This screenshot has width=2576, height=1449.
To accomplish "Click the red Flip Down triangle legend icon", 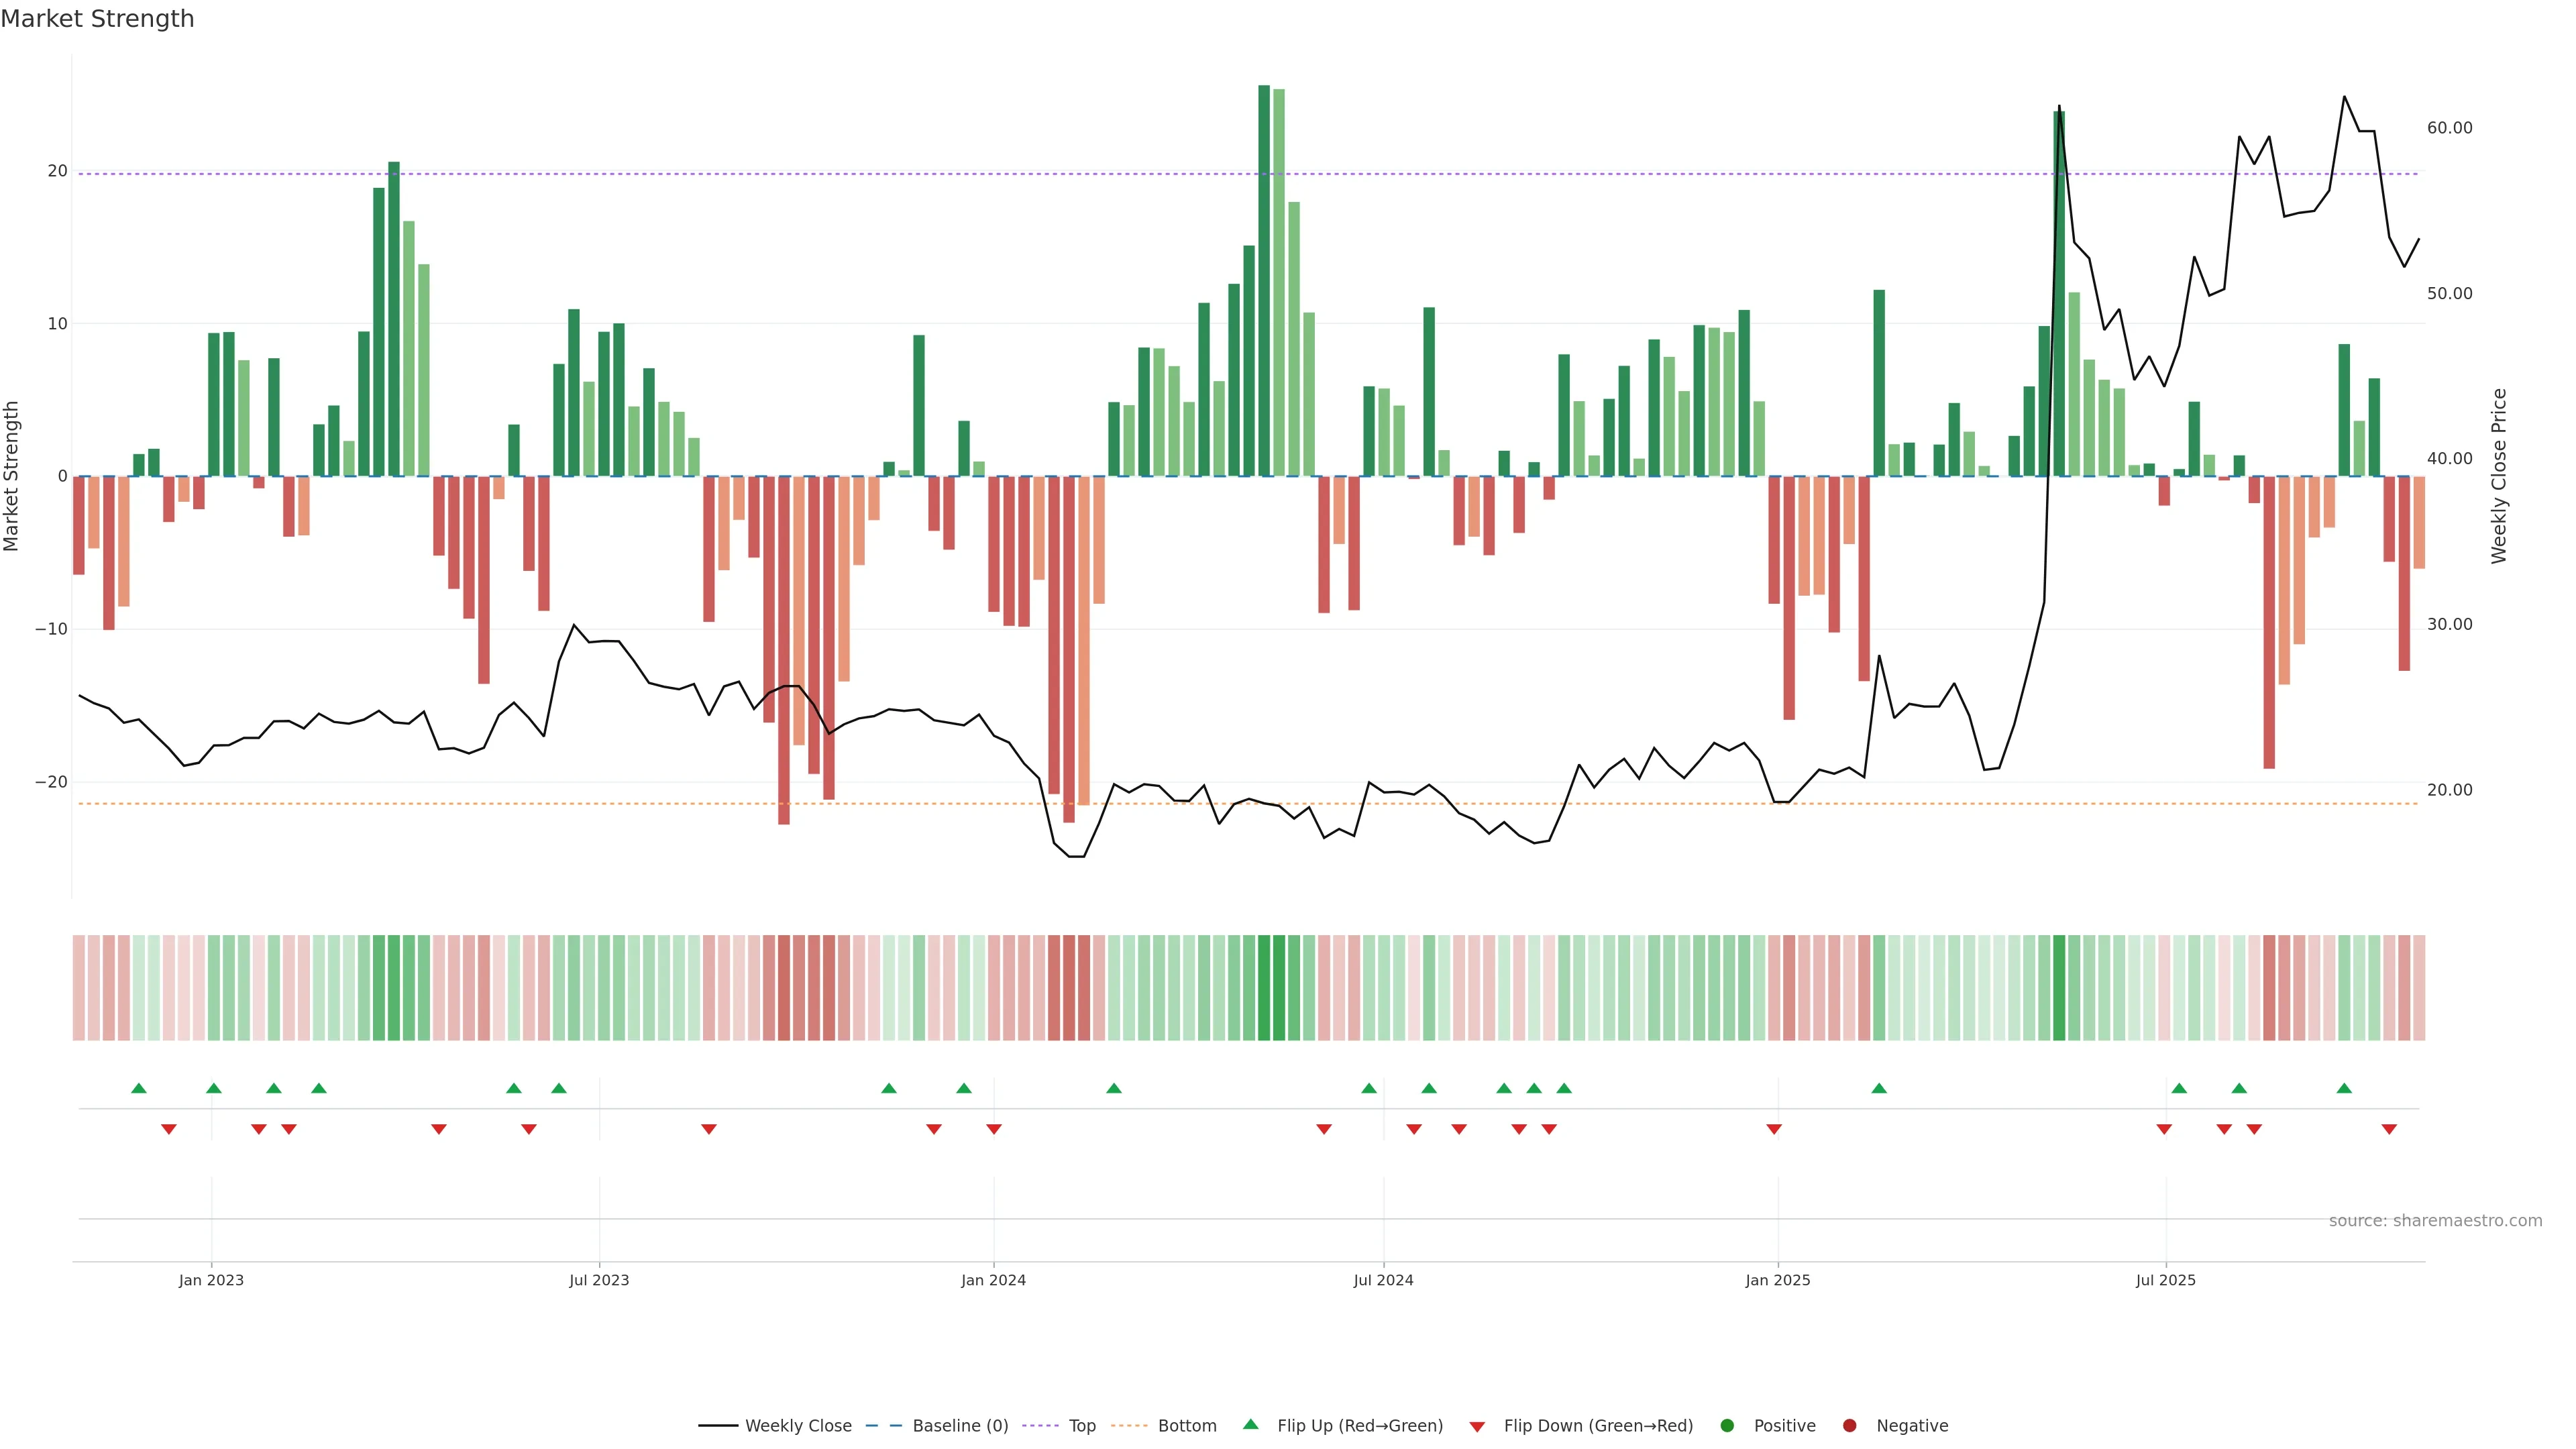I will [x=1477, y=1426].
